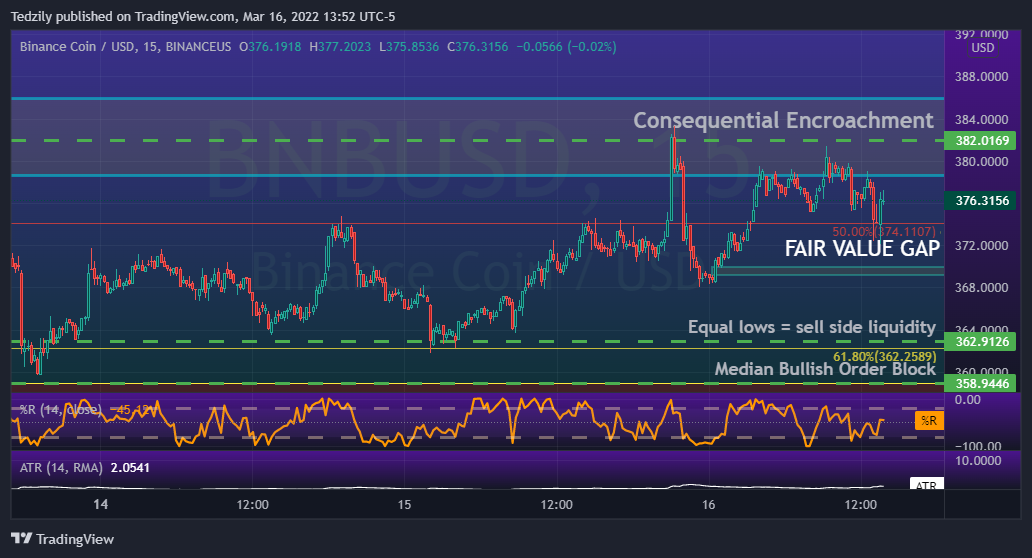Click the close value C376.3156

click(x=477, y=47)
